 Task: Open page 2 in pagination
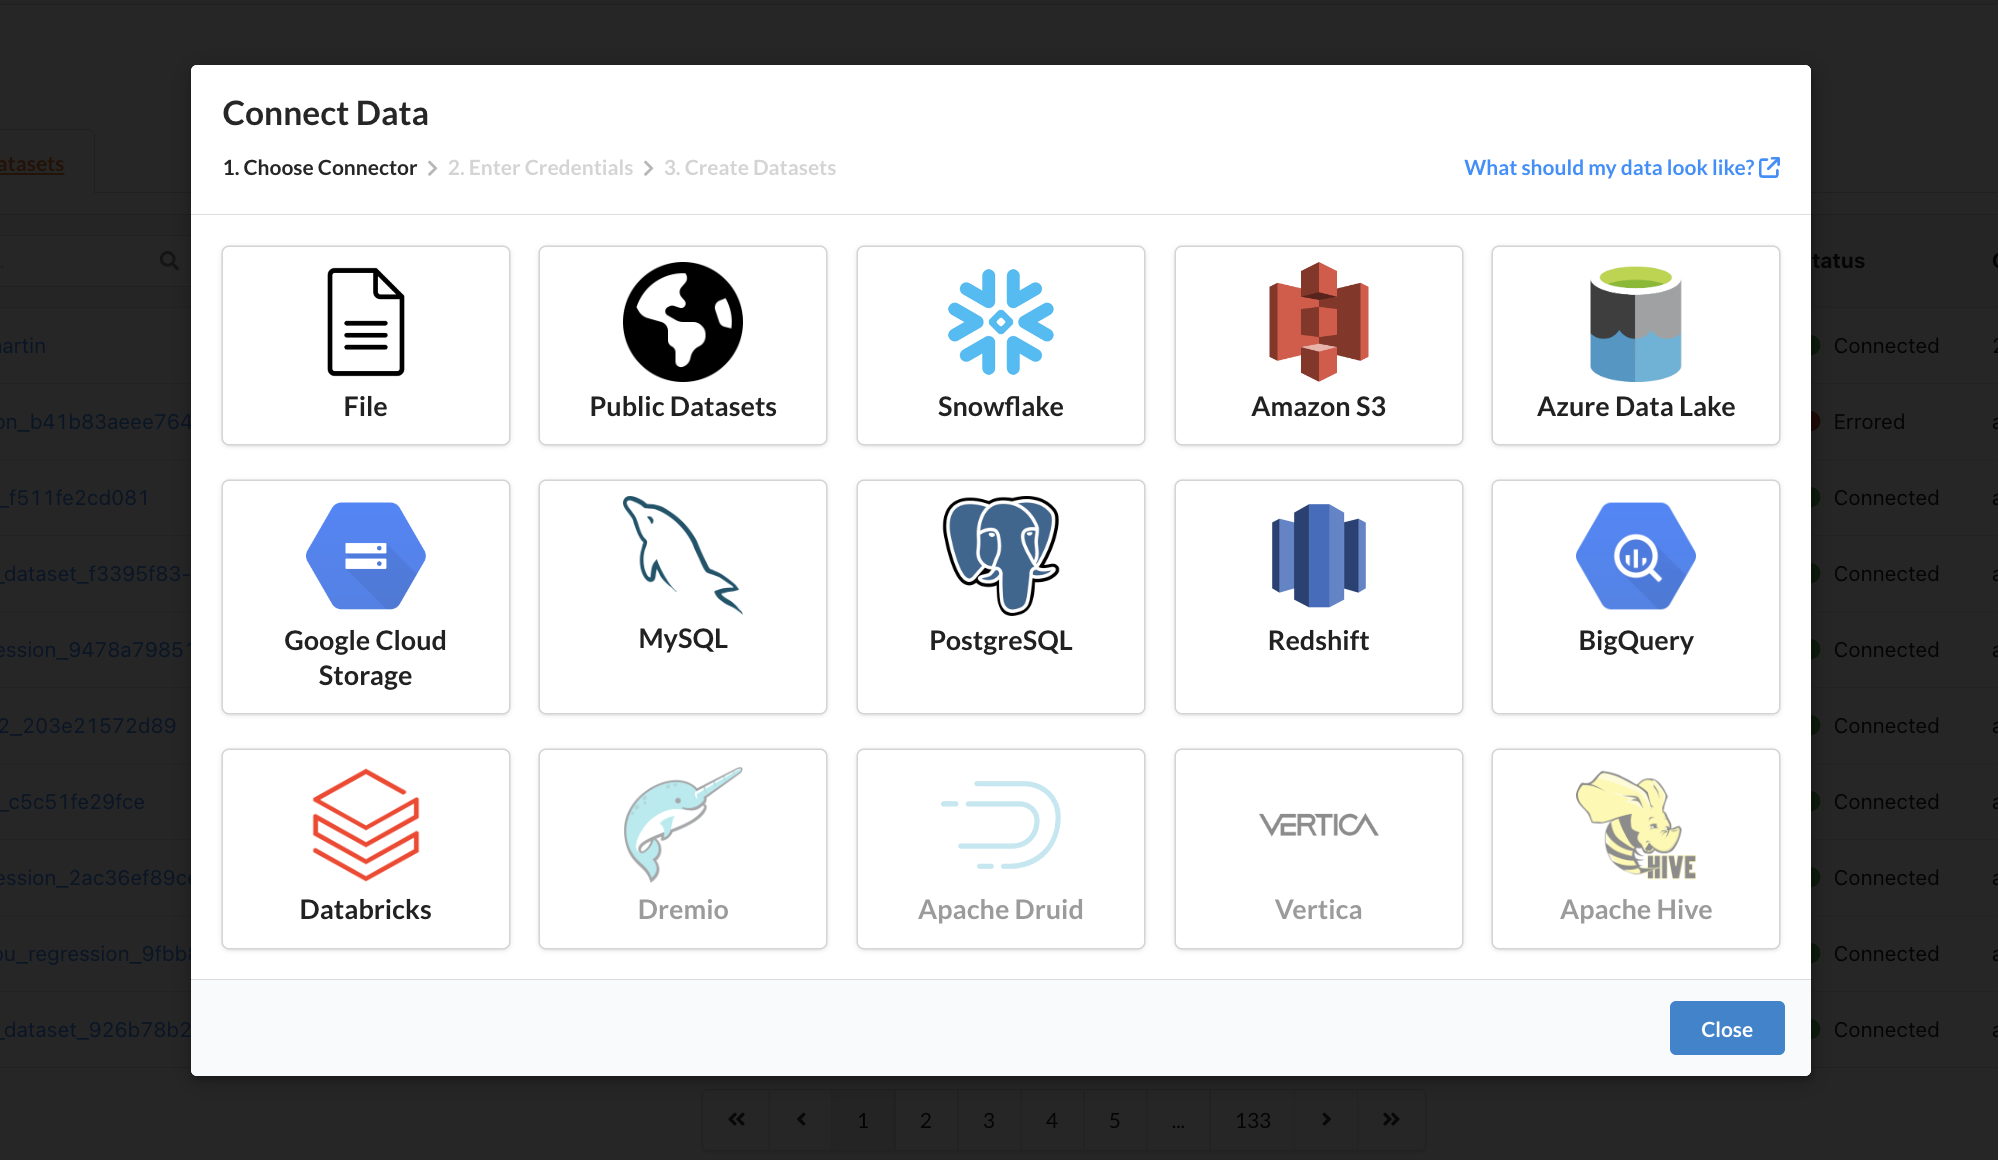[926, 1120]
